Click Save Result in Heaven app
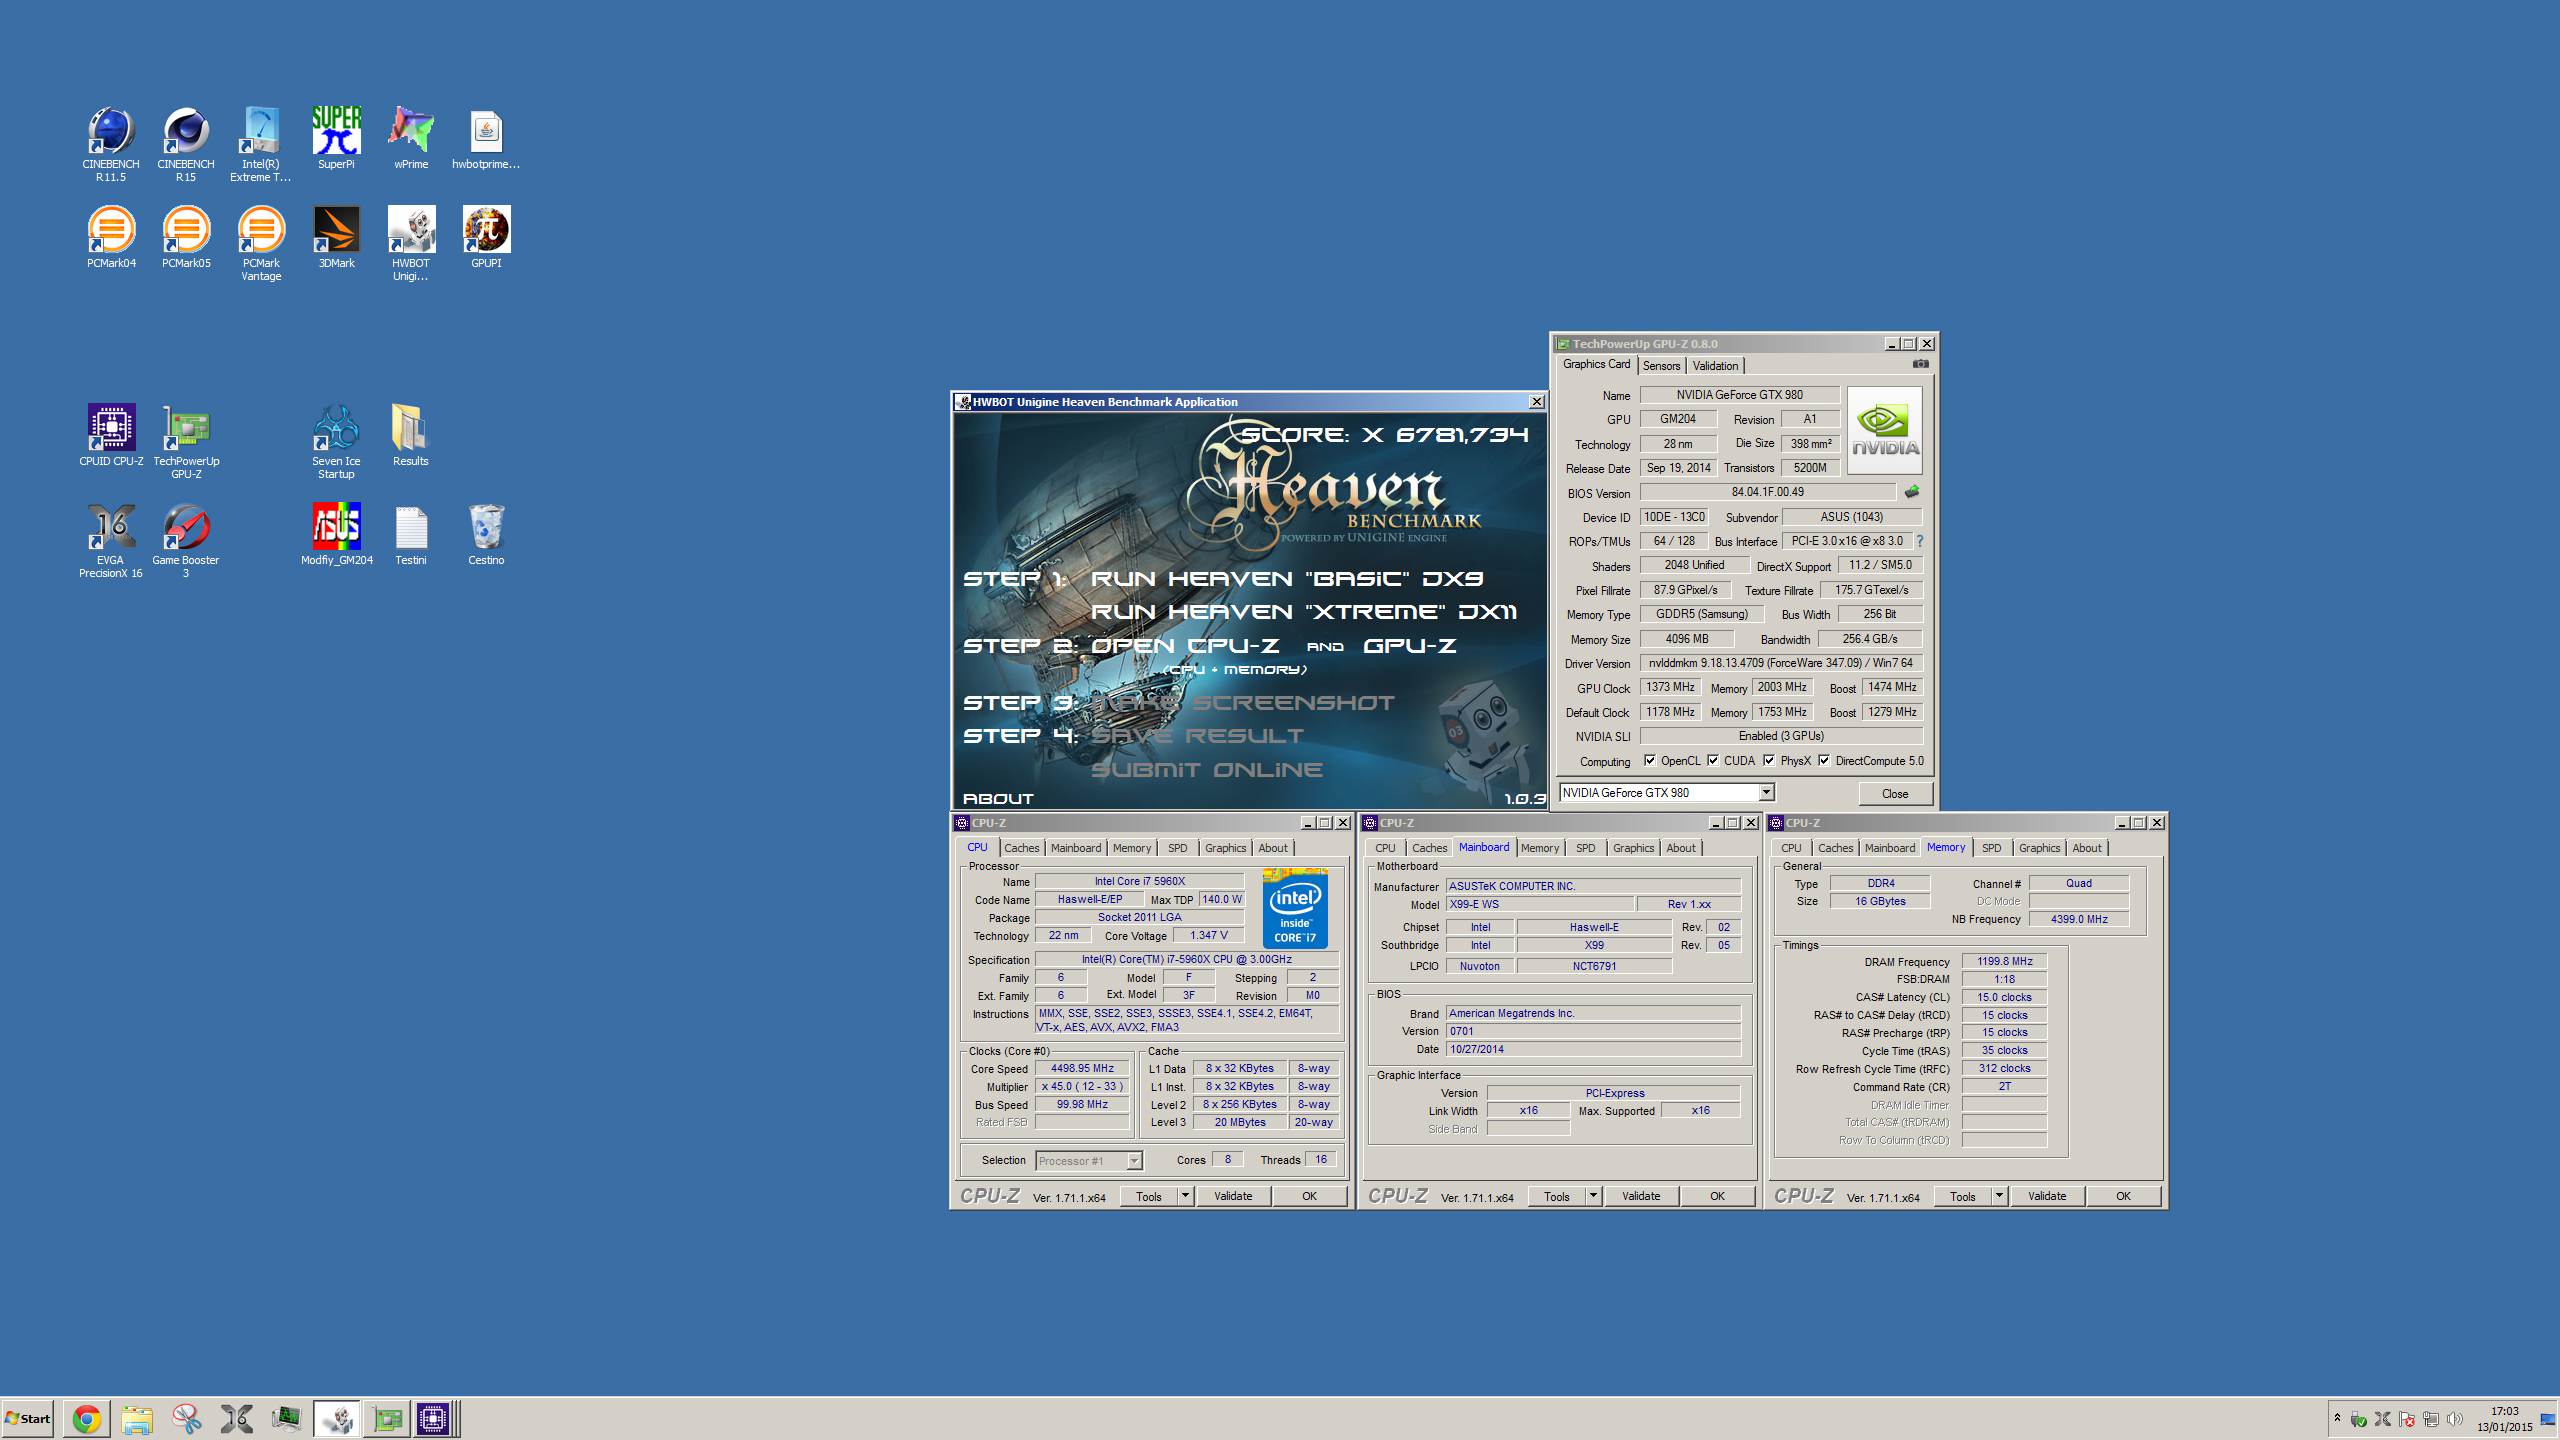 coord(1197,736)
